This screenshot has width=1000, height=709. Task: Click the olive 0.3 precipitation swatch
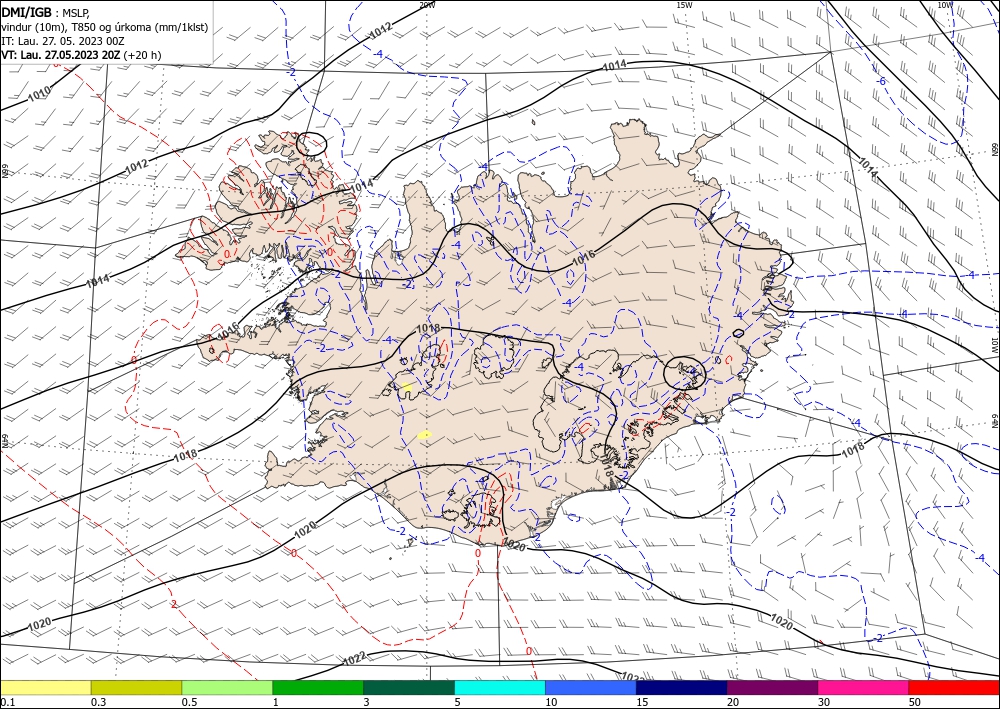(x=136, y=687)
